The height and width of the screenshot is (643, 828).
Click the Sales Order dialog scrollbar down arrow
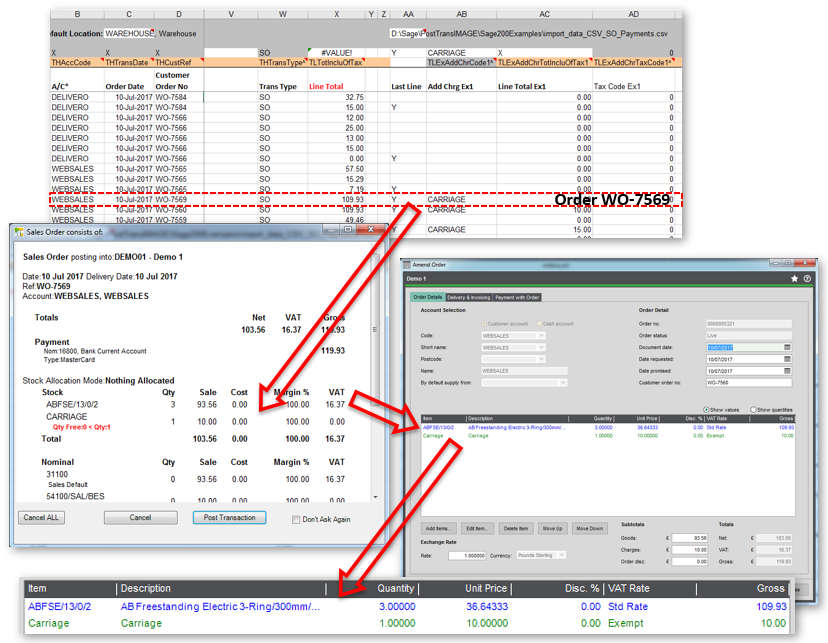tap(375, 497)
